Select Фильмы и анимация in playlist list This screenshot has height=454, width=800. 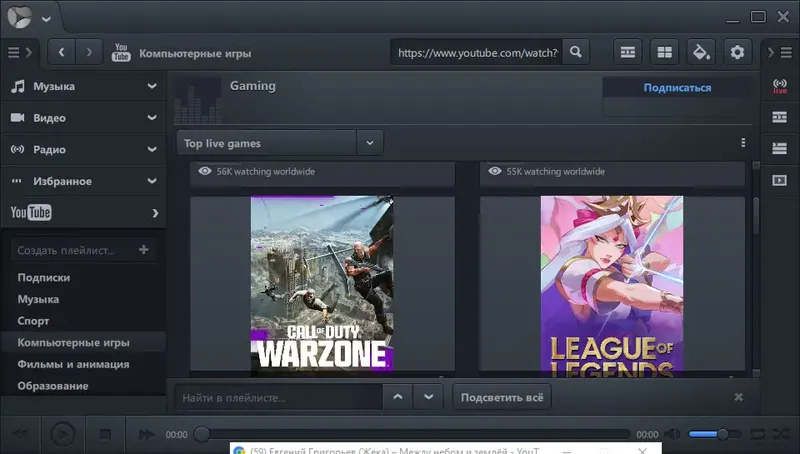tap(73, 364)
